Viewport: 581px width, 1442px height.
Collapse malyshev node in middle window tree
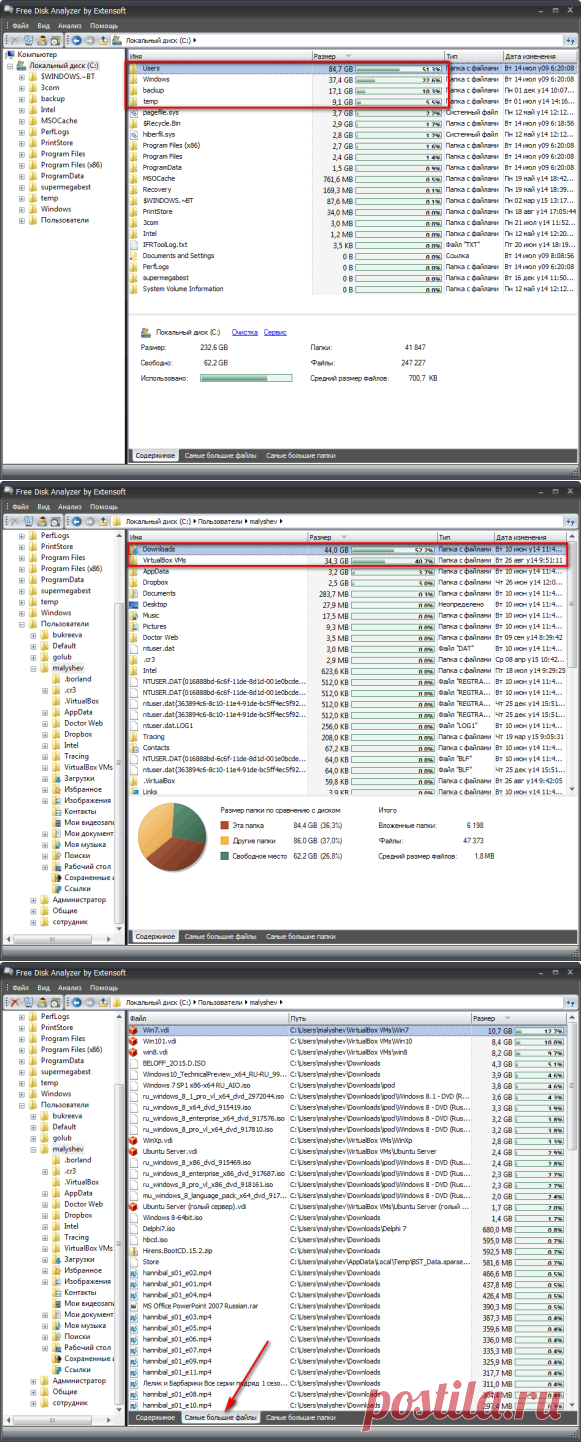[34, 667]
